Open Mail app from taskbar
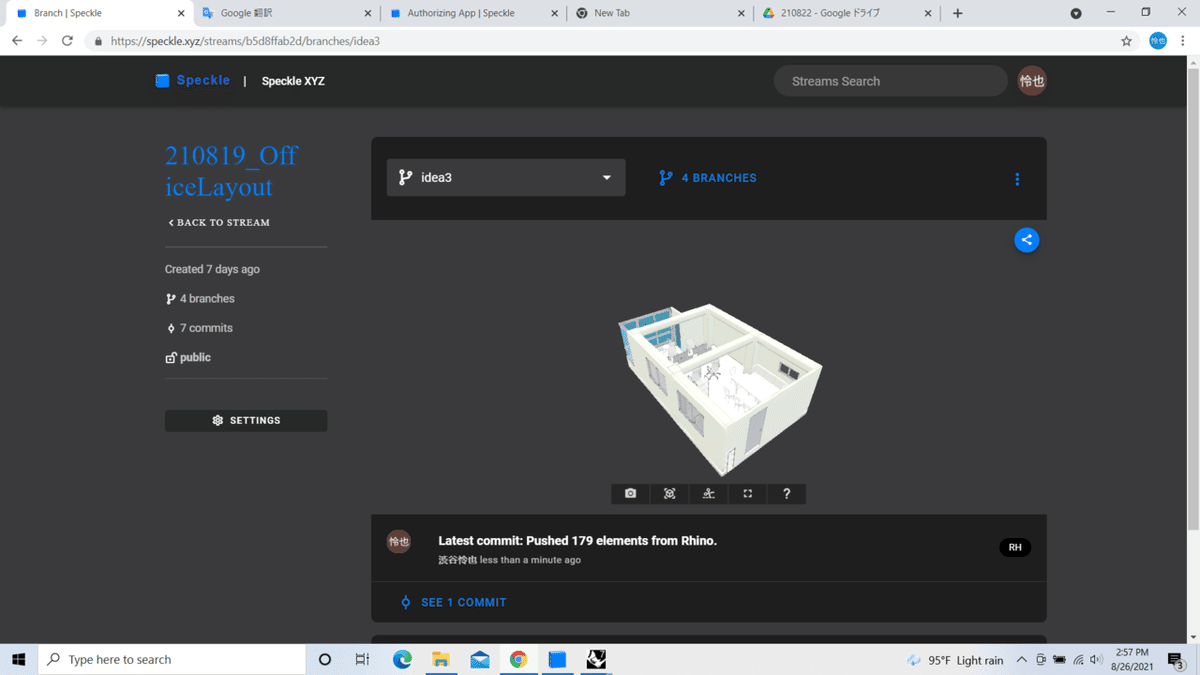 [480, 659]
